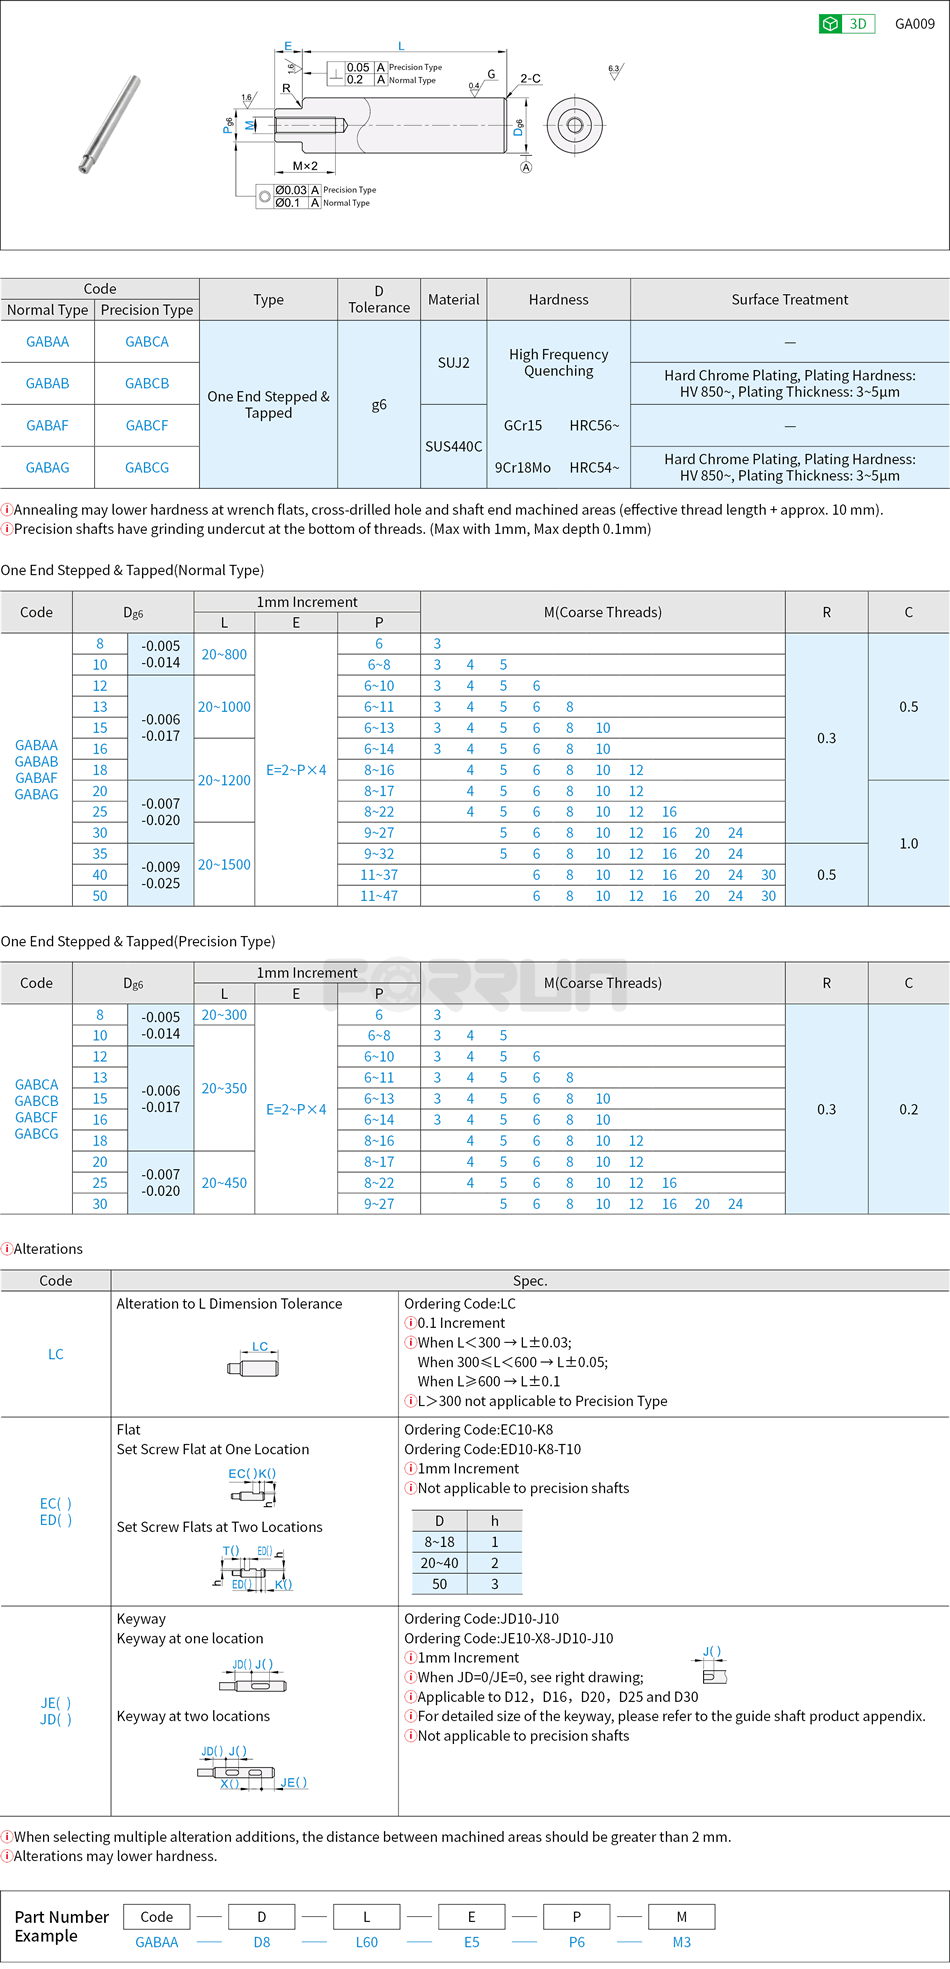
Task: Click the GABAA example value under Code
Action: click(157, 1943)
